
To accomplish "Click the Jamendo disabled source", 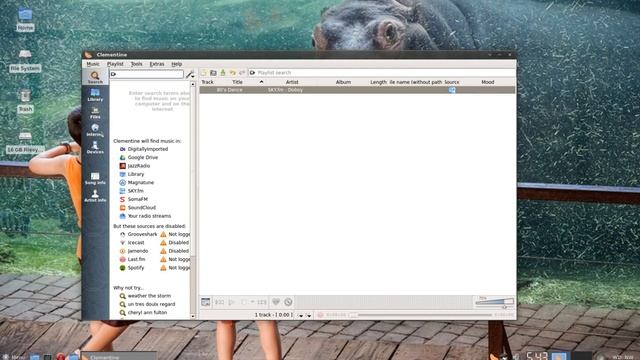I will click(134, 251).
